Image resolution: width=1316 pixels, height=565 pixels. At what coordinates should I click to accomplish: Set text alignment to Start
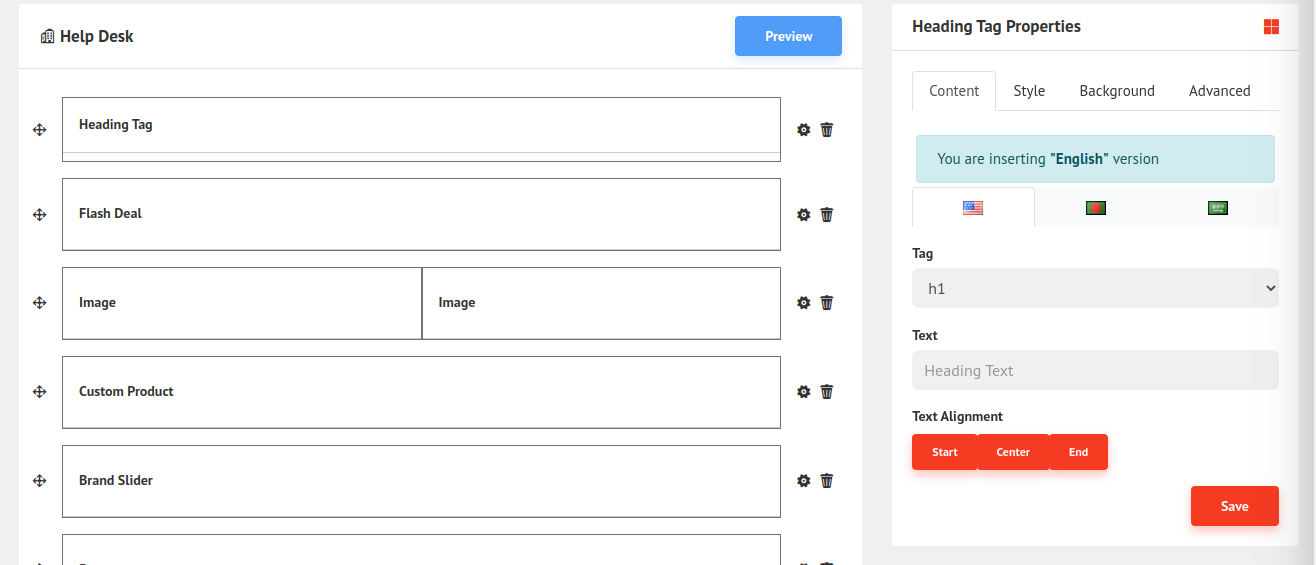point(944,452)
